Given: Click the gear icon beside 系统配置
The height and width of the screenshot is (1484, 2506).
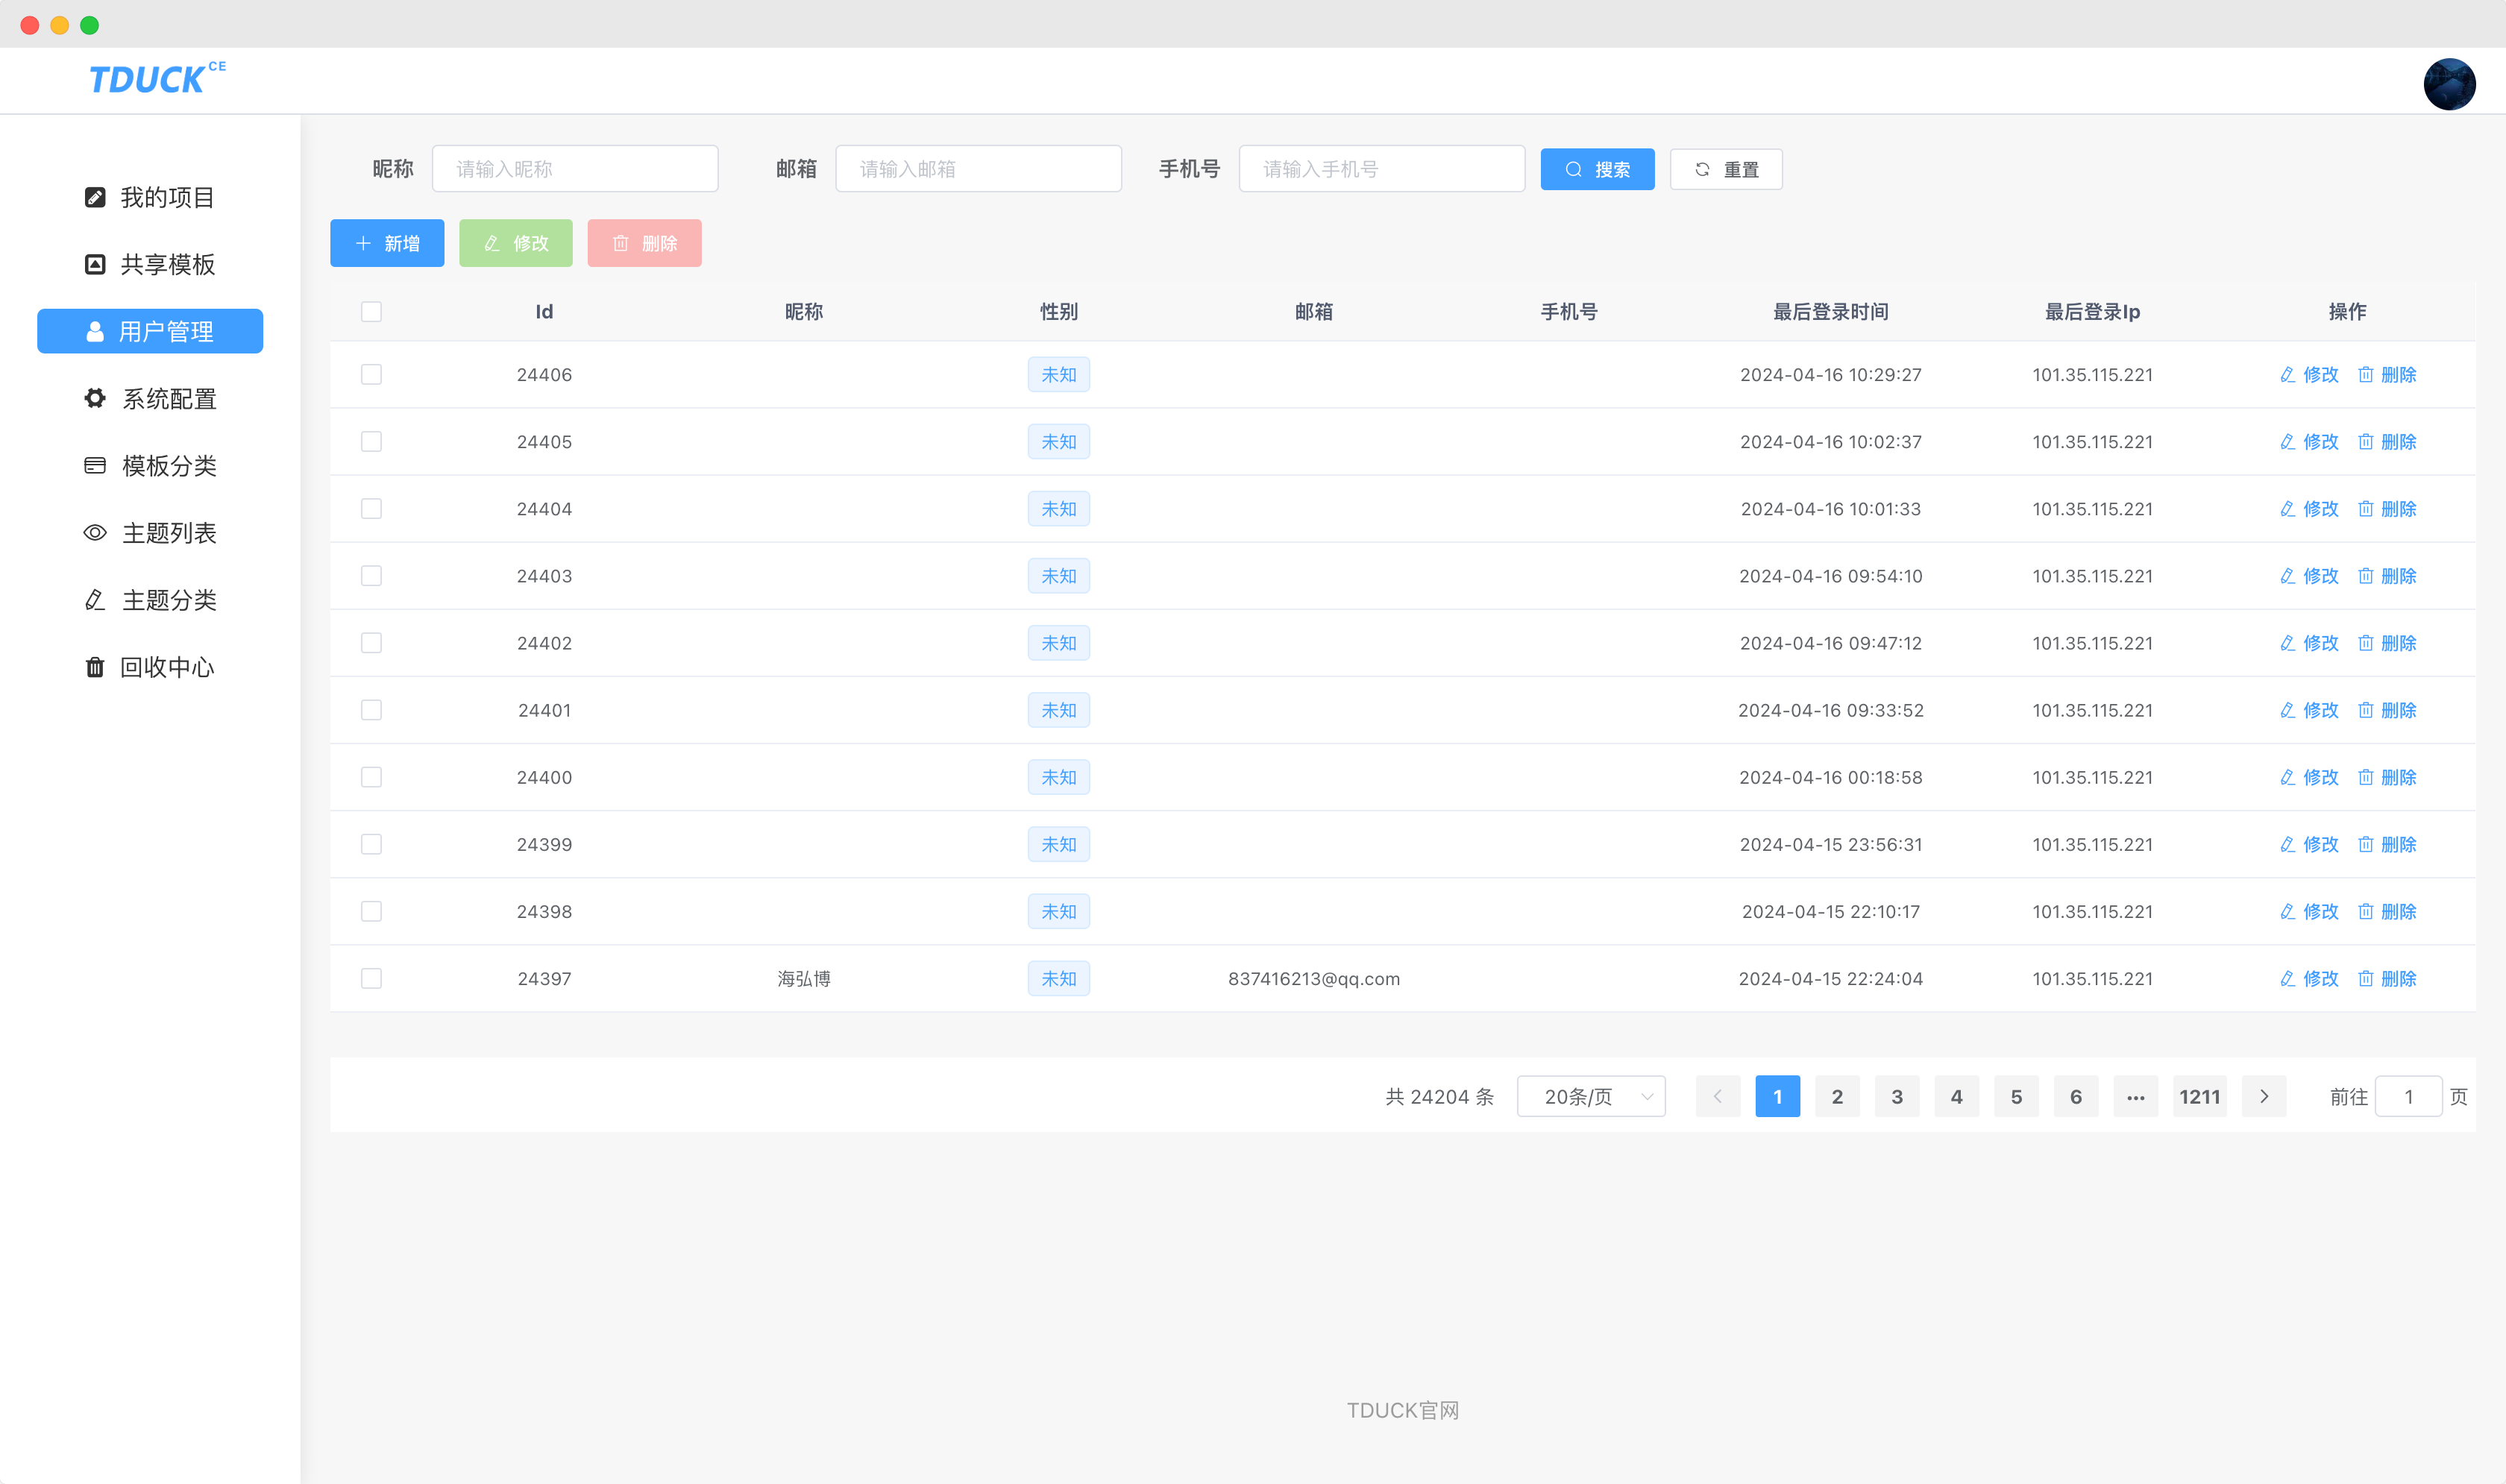Looking at the screenshot, I should click(x=95, y=398).
